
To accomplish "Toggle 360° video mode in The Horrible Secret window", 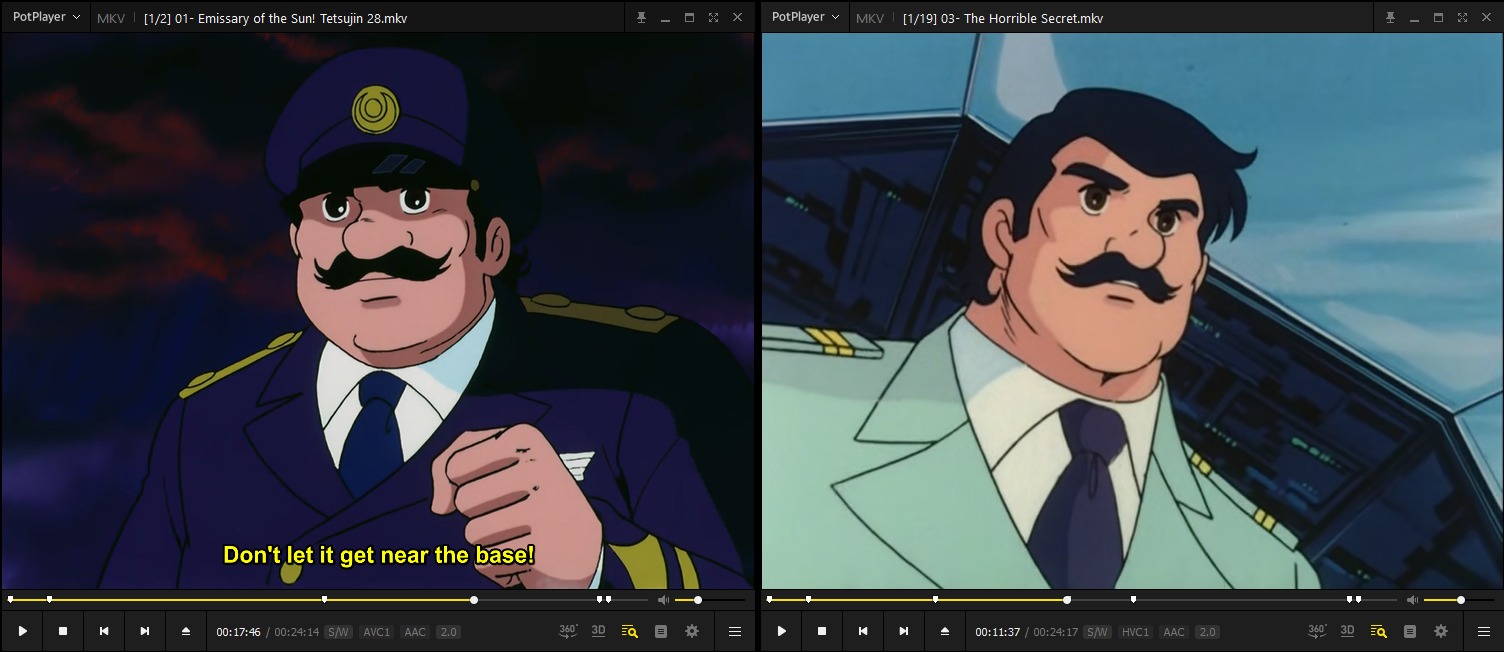I will coord(1317,631).
